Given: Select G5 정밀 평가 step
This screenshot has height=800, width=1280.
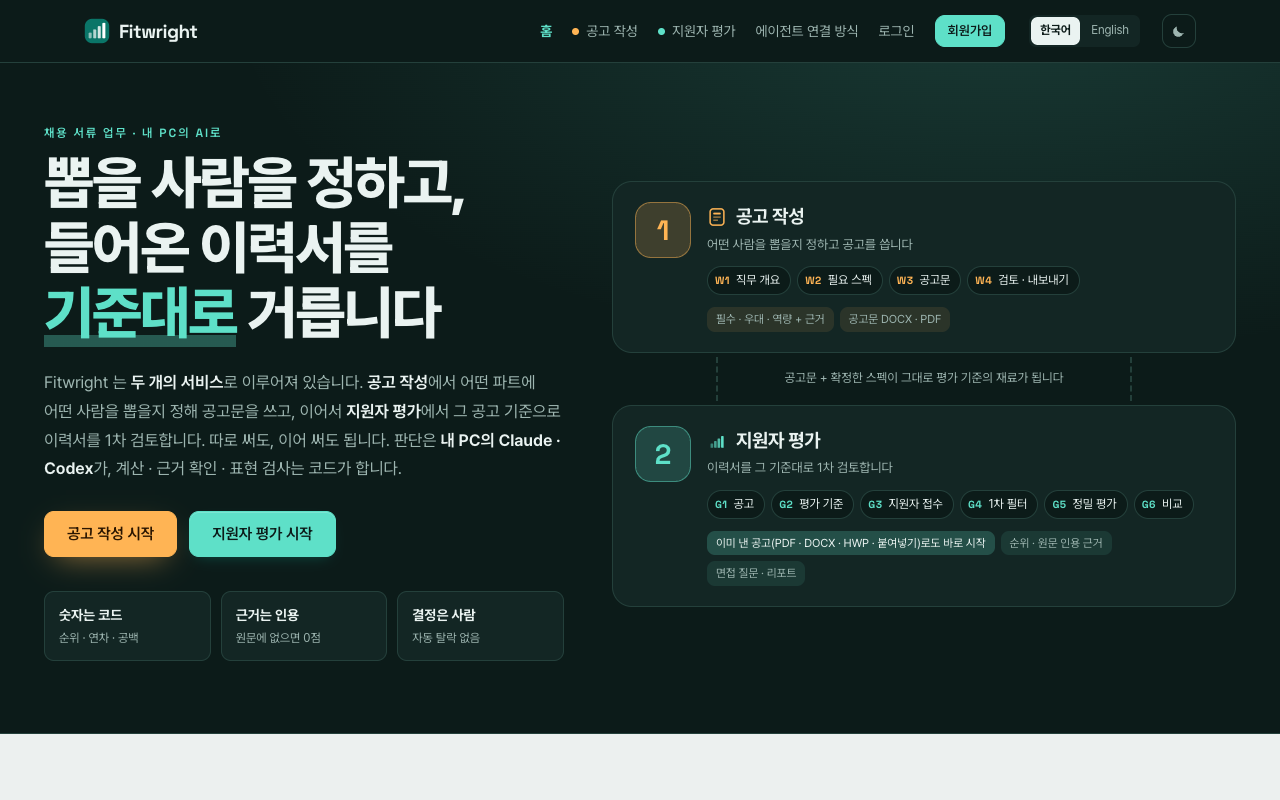Looking at the screenshot, I should [1086, 505].
